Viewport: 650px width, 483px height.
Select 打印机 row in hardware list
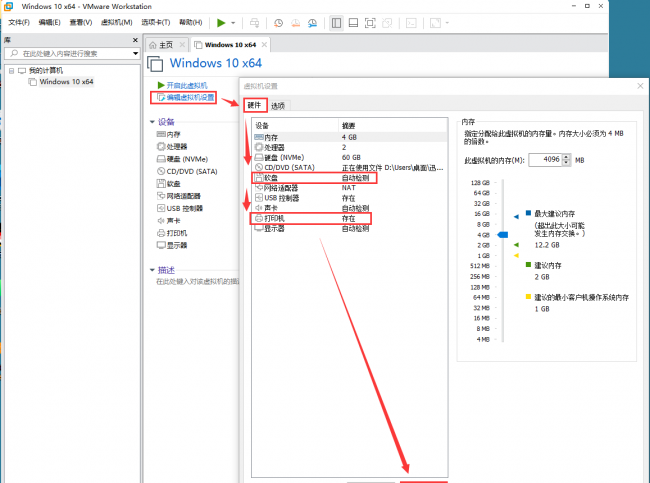coord(350,218)
